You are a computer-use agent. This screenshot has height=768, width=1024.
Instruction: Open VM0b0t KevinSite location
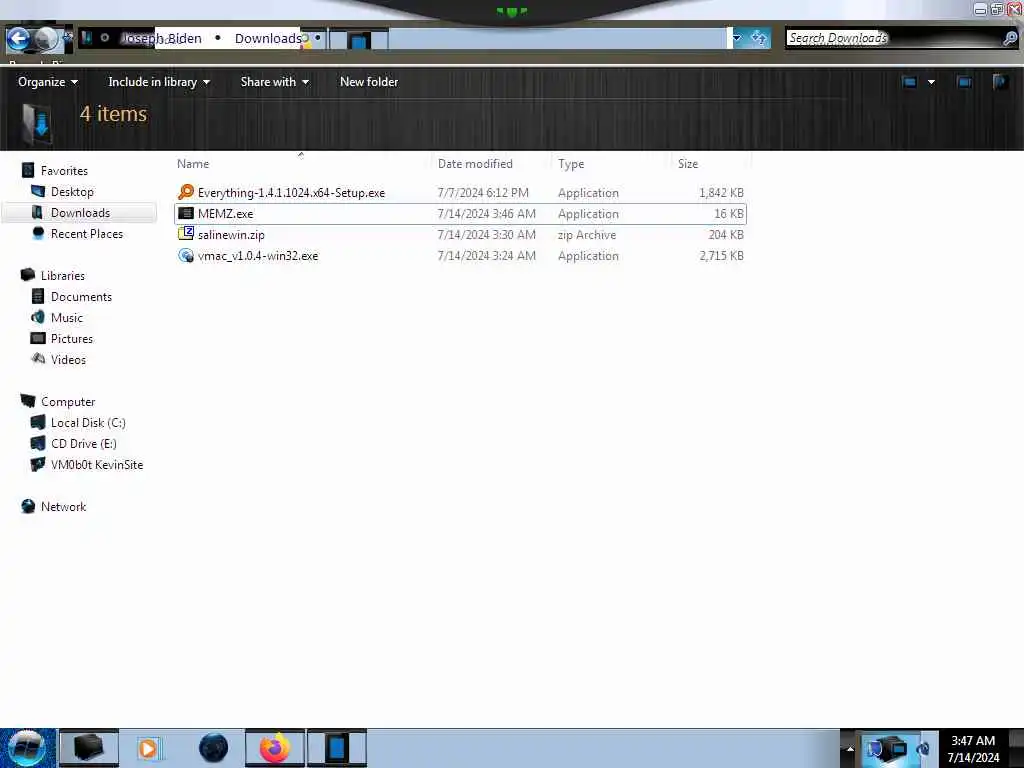(97, 465)
